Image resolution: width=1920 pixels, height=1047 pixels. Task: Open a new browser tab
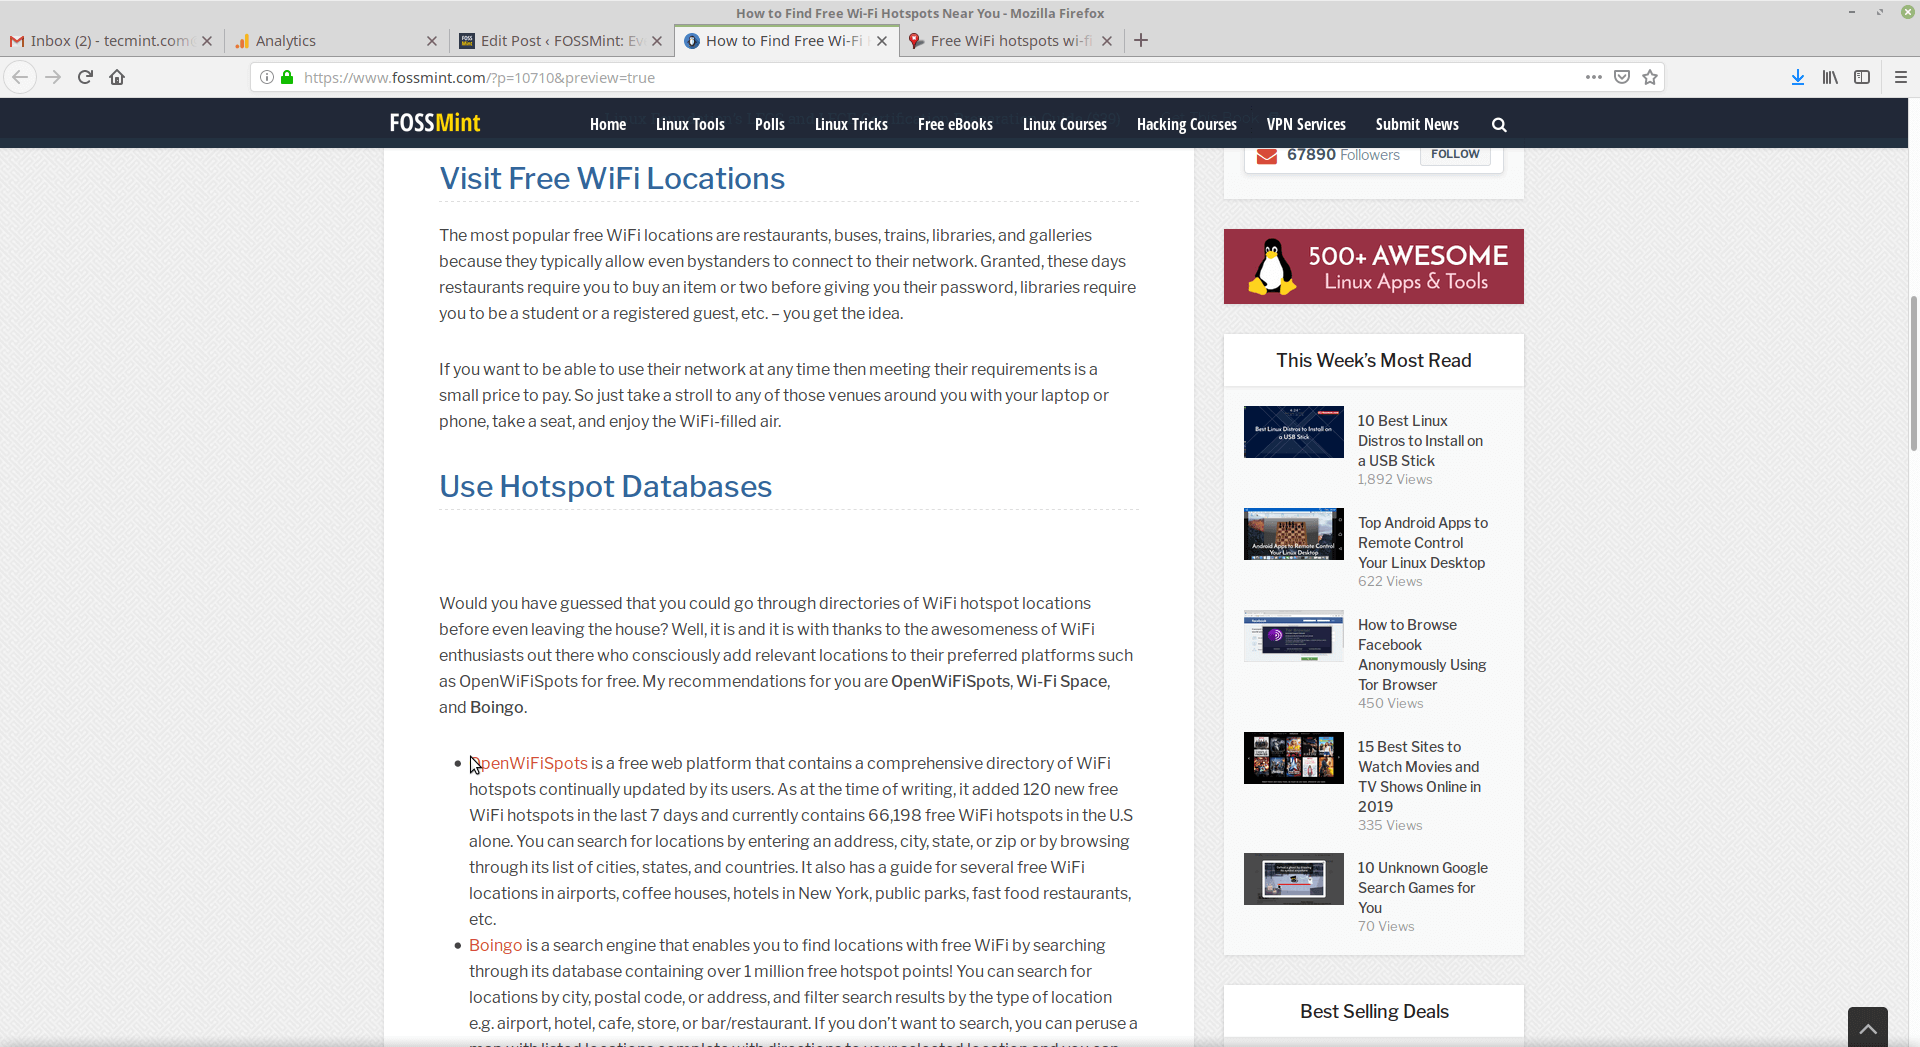(1141, 40)
